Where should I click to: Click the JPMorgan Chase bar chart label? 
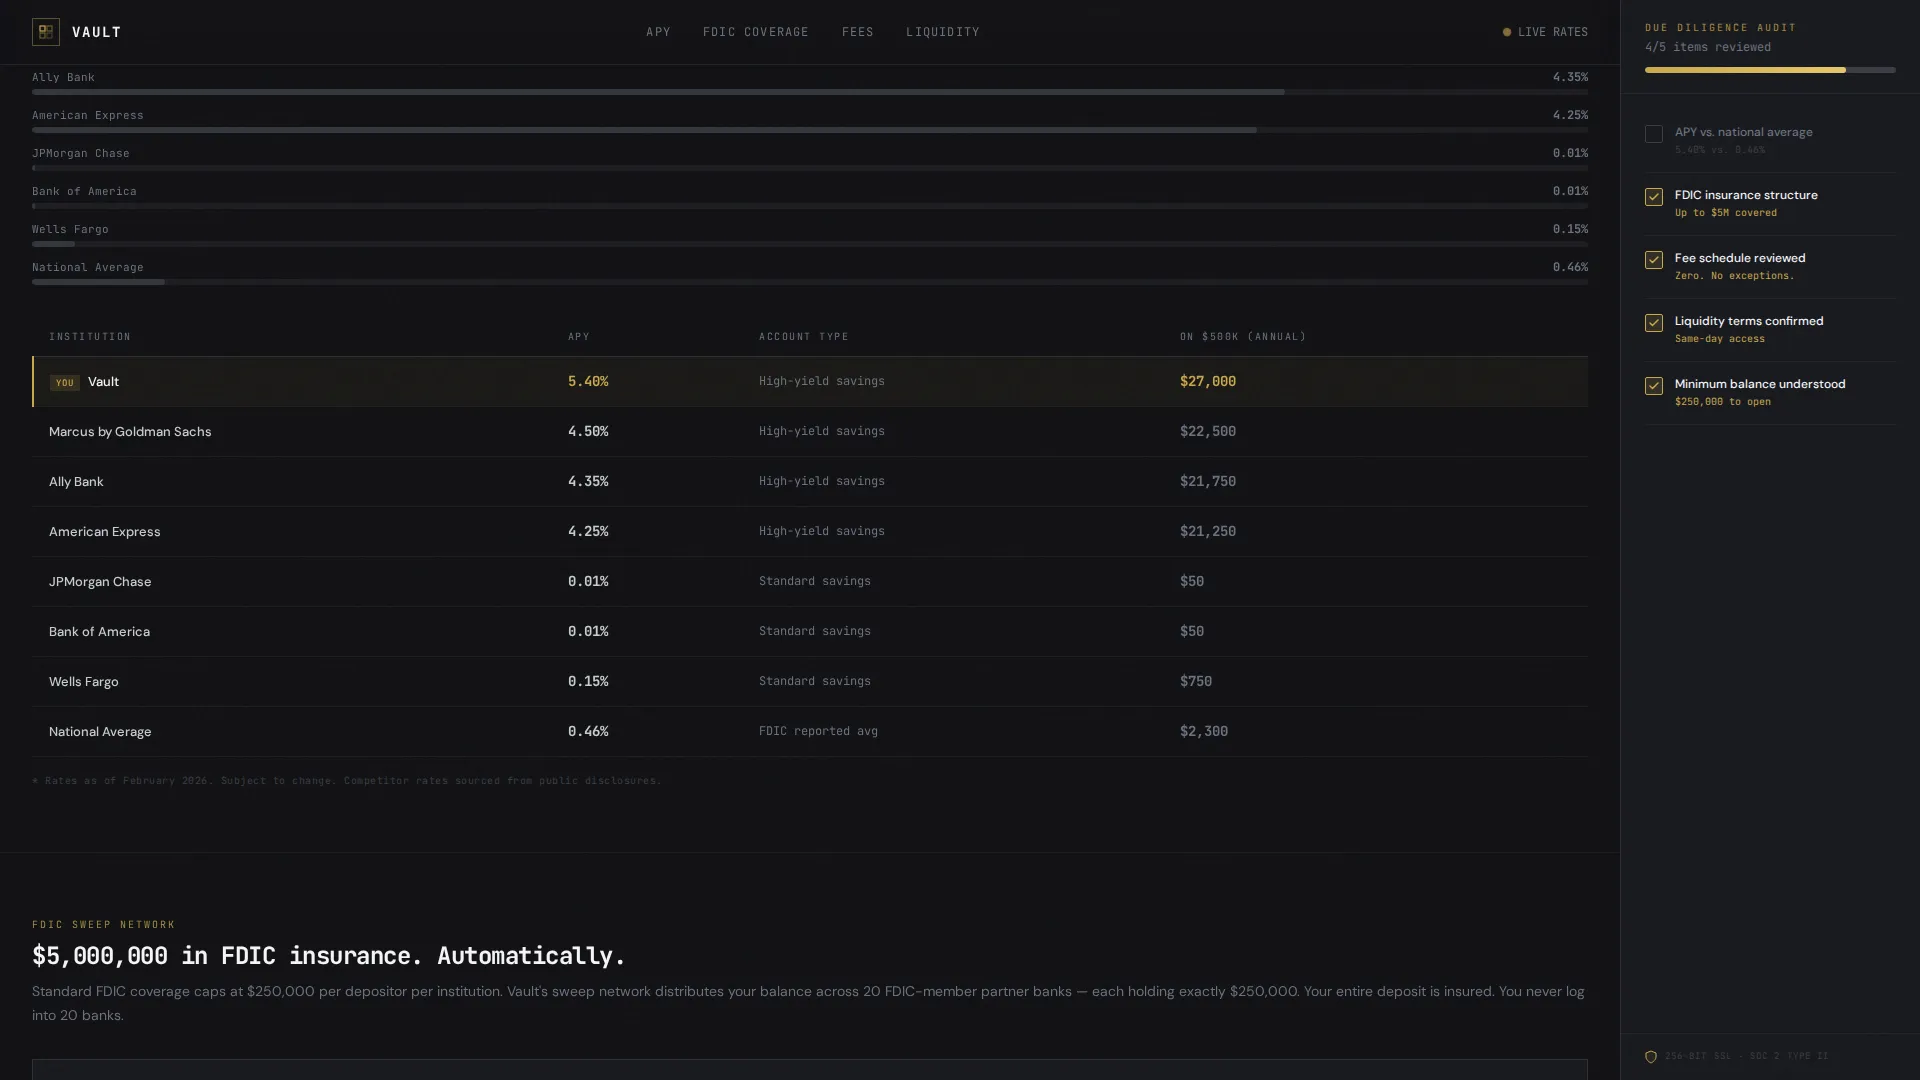click(81, 153)
